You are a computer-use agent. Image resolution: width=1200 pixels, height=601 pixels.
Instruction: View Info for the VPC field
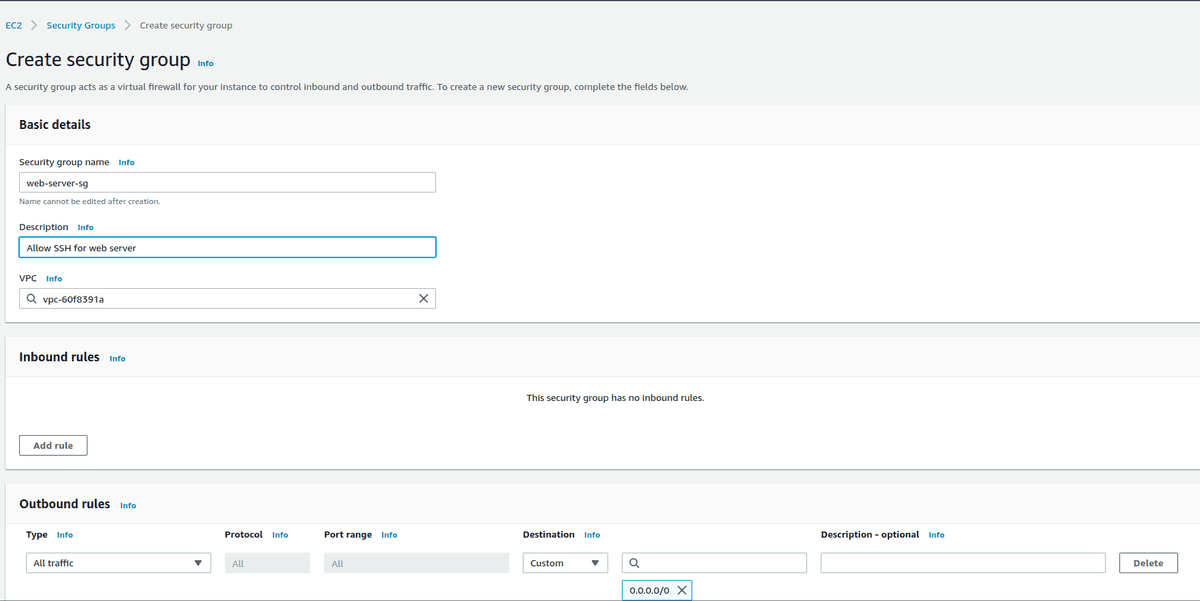tap(53, 278)
